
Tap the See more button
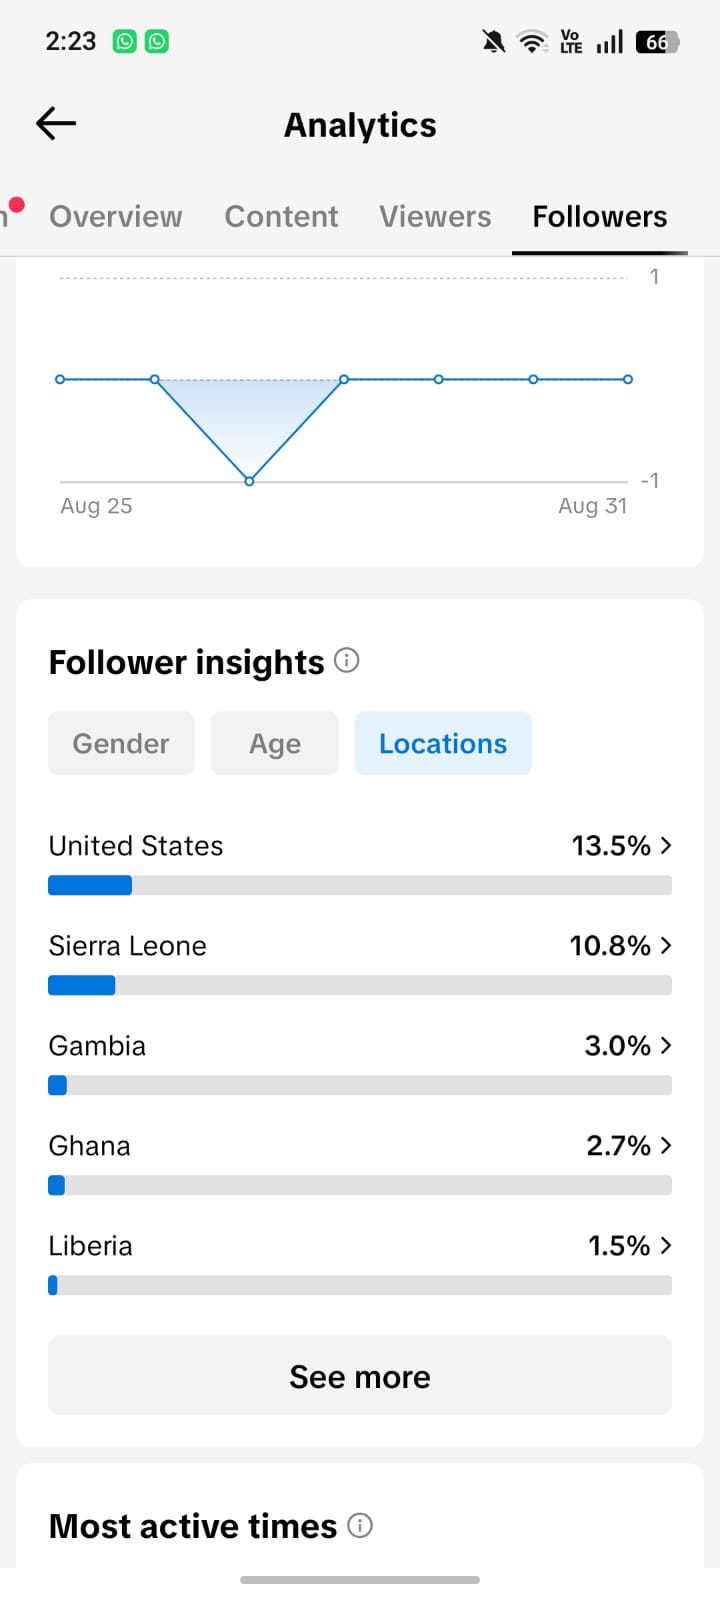click(360, 1376)
